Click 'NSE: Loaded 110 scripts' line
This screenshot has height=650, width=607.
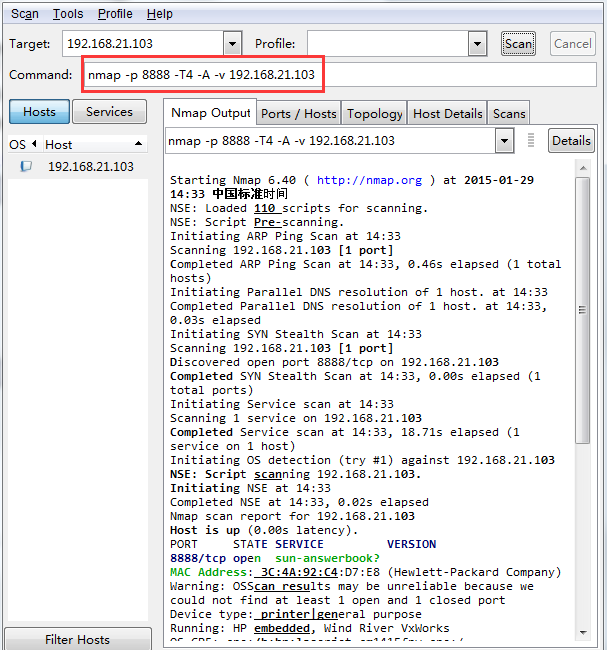click(x=299, y=208)
